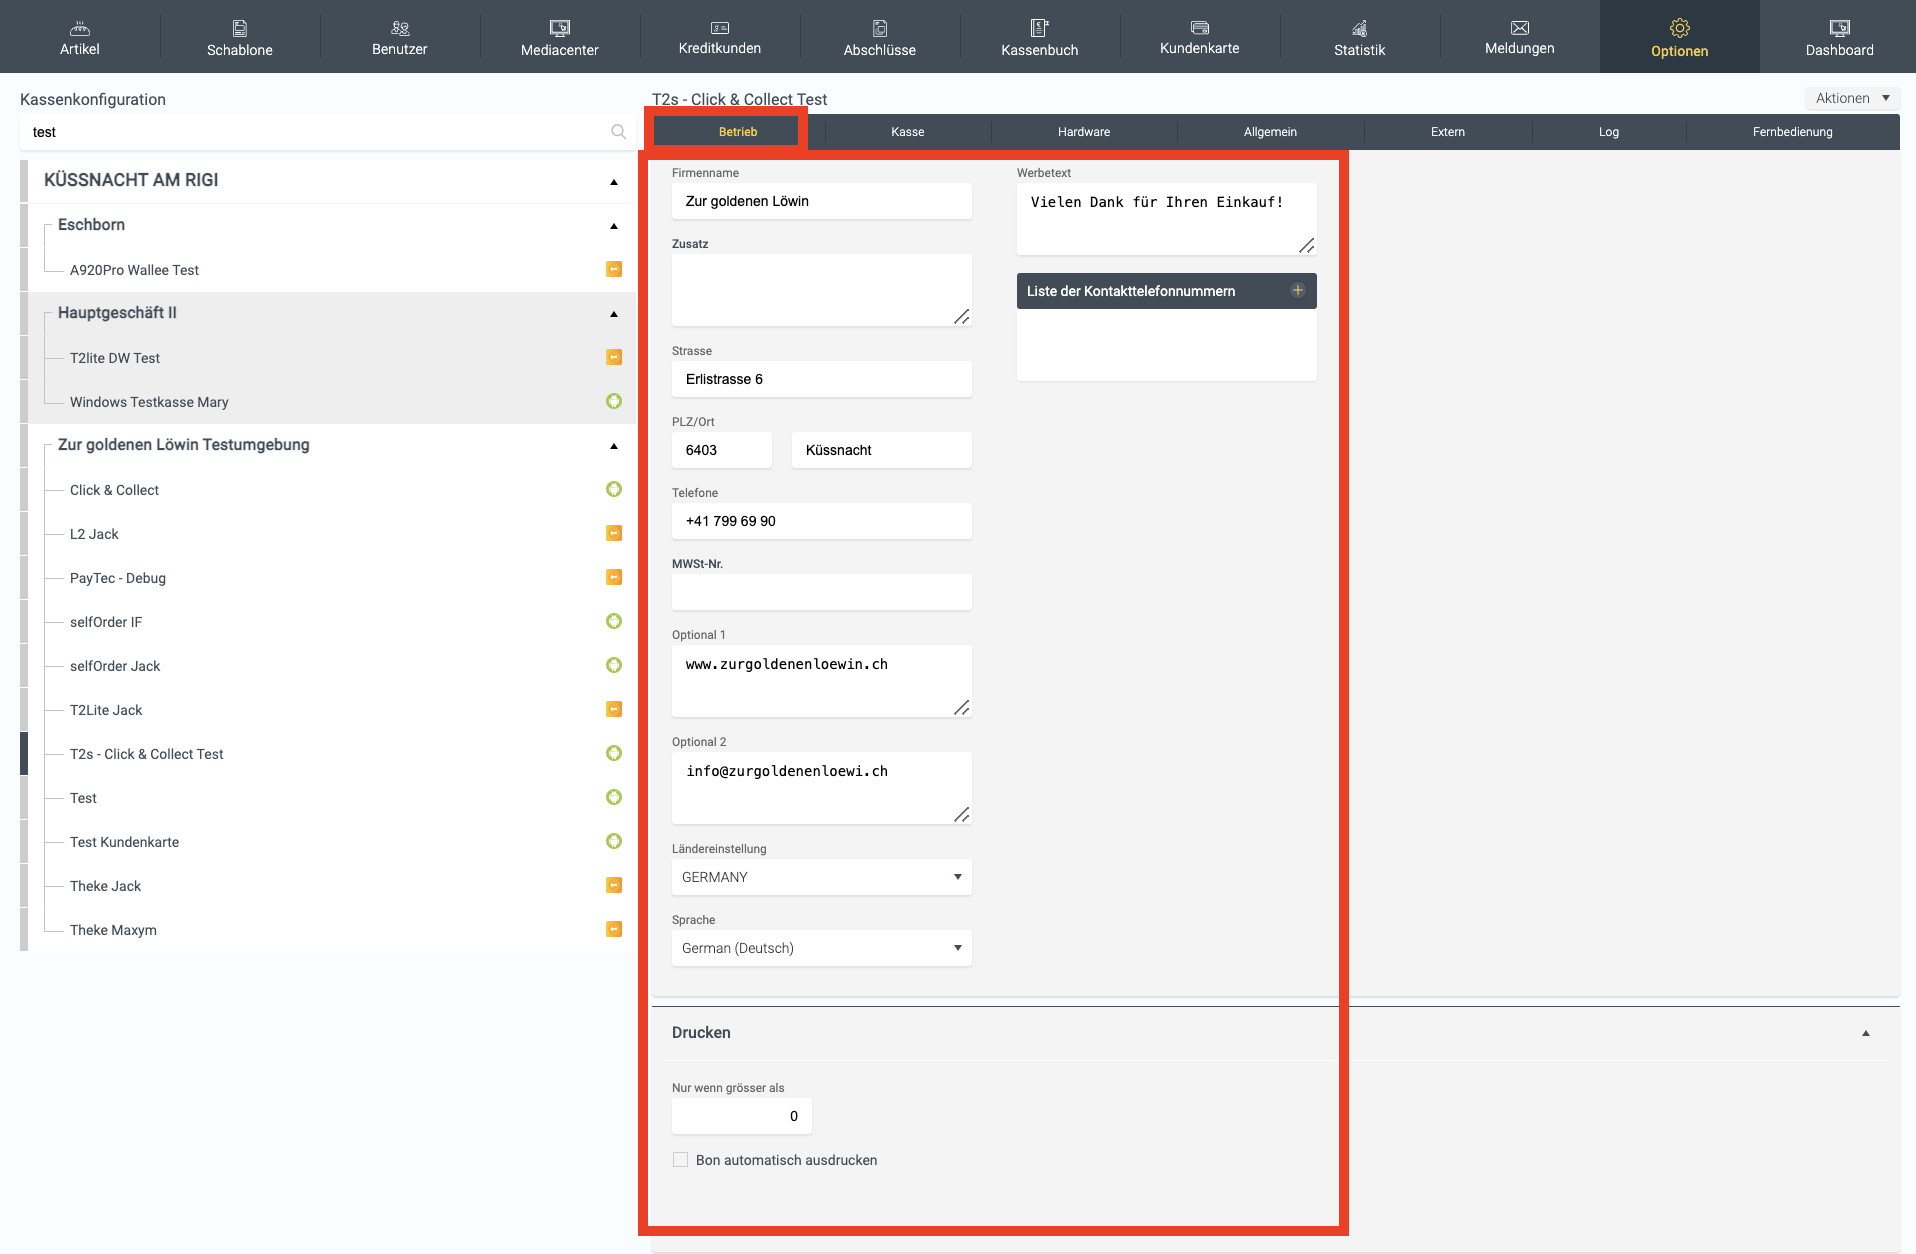Click the search magnifier icon in Kassenkonfiguration
This screenshot has width=1916, height=1254.
click(x=618, y=132)
